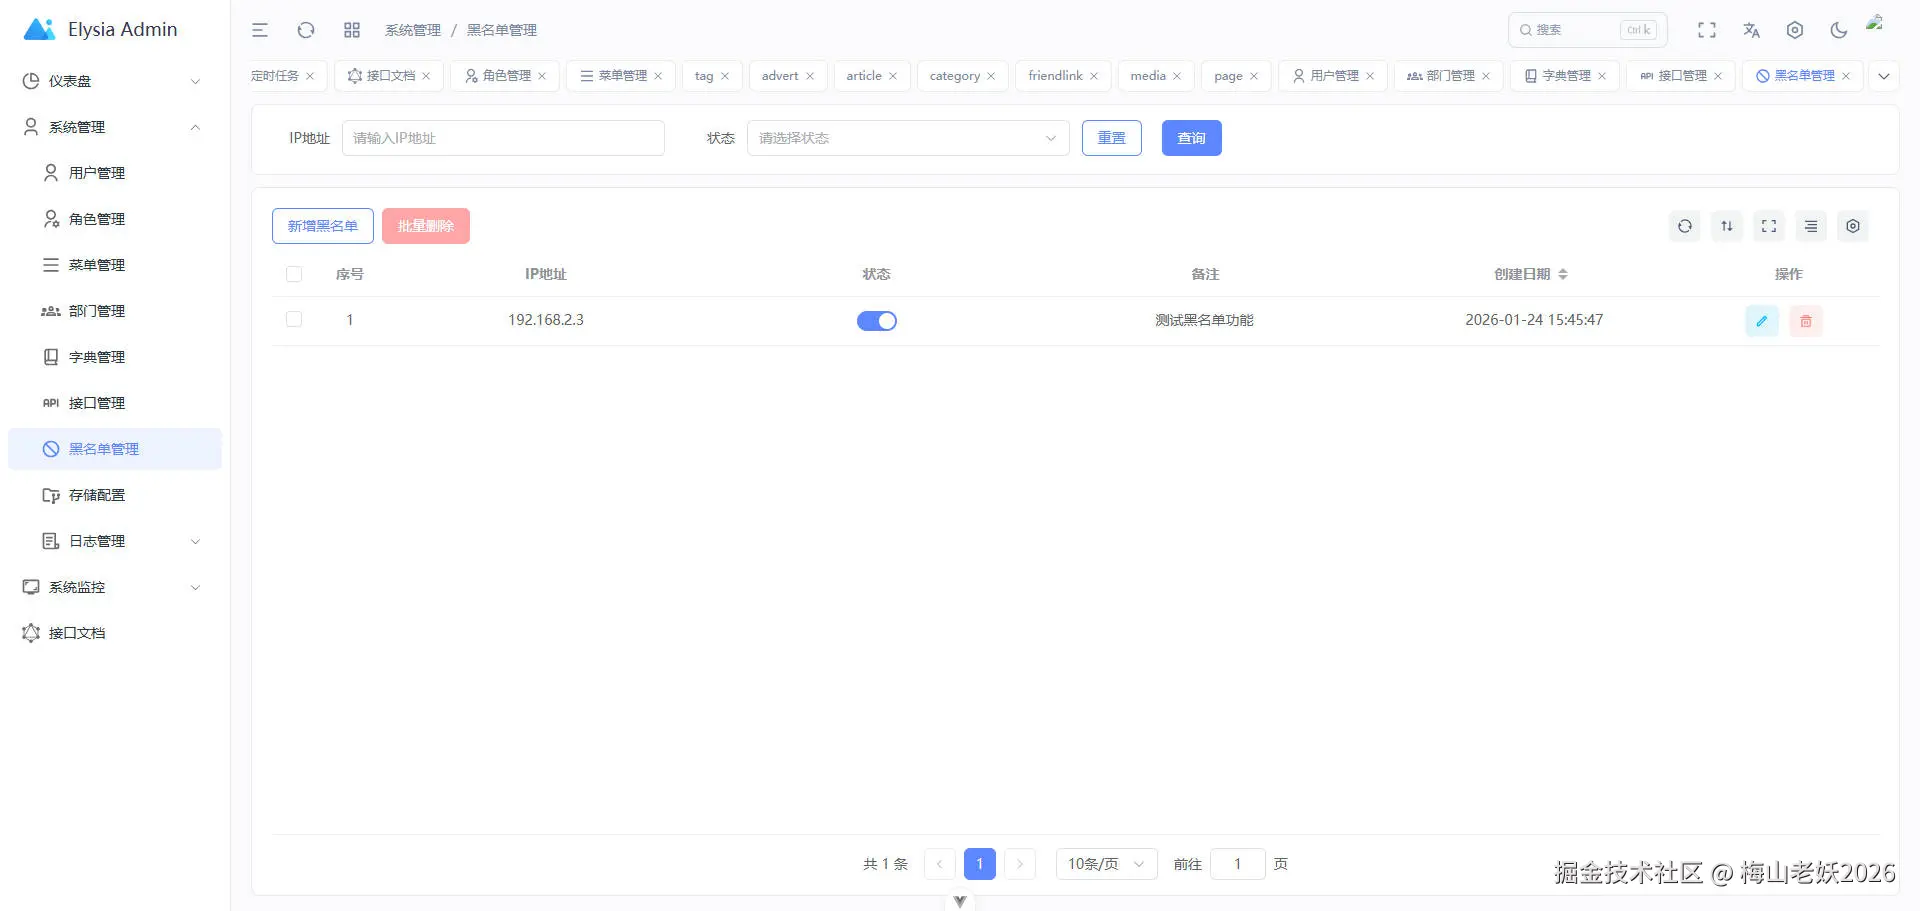Delete the 192.168.2.3 blacklist entry

(1806, 321)
